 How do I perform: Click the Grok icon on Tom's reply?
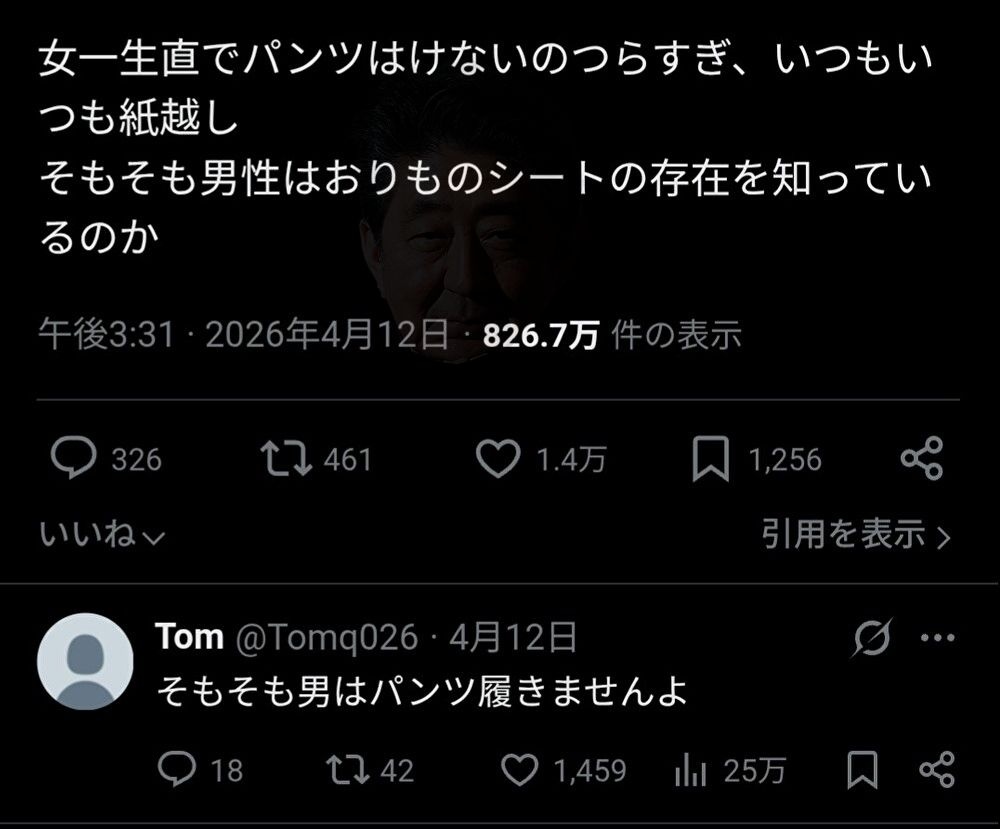coord(871,638)
